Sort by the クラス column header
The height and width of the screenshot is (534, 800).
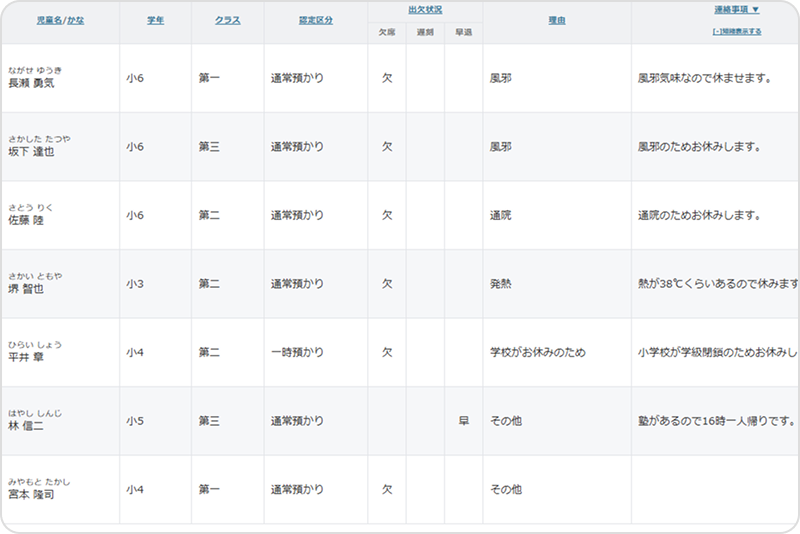coord(227,21)
